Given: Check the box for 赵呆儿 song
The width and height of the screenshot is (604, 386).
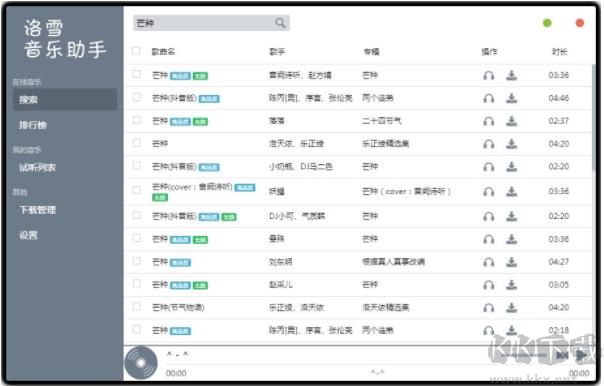Looking at the screenshot, I should click(137, 284).
